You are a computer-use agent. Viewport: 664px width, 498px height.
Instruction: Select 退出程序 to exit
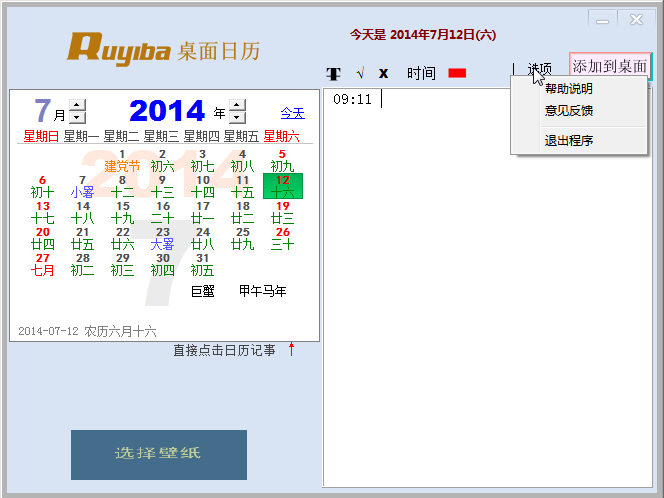(x=569, y=140)
